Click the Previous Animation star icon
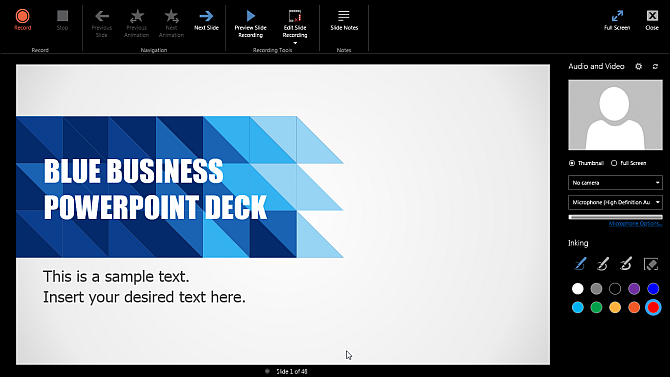Image resolution: width=670 pixels, height=377 pixels. 137,16
